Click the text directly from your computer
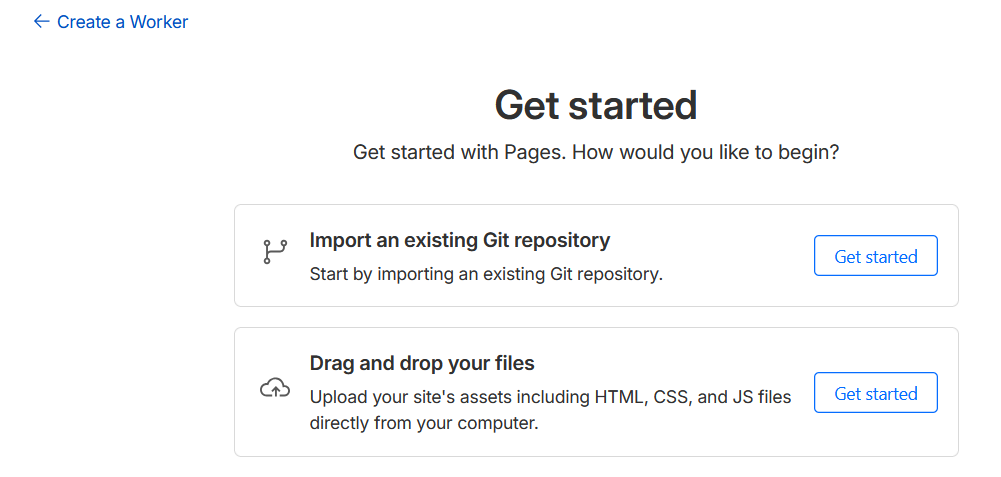The width and height of the screenshot is (1001, 477). tap(423, 423)
